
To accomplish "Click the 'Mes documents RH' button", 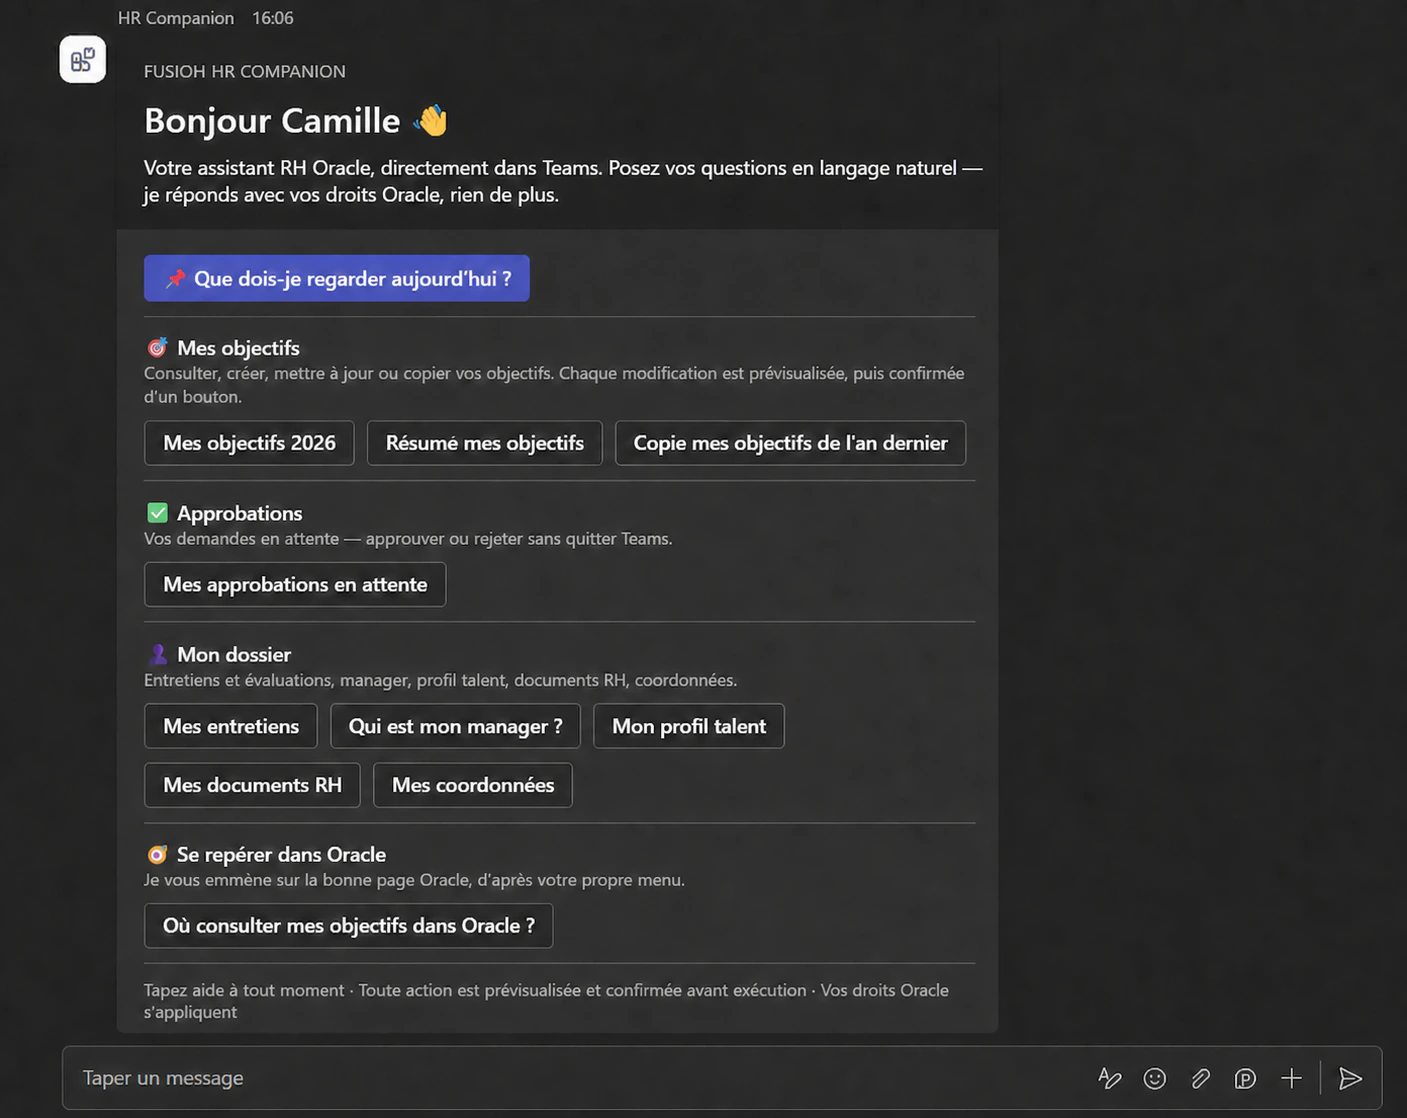I will click(252, 785).
